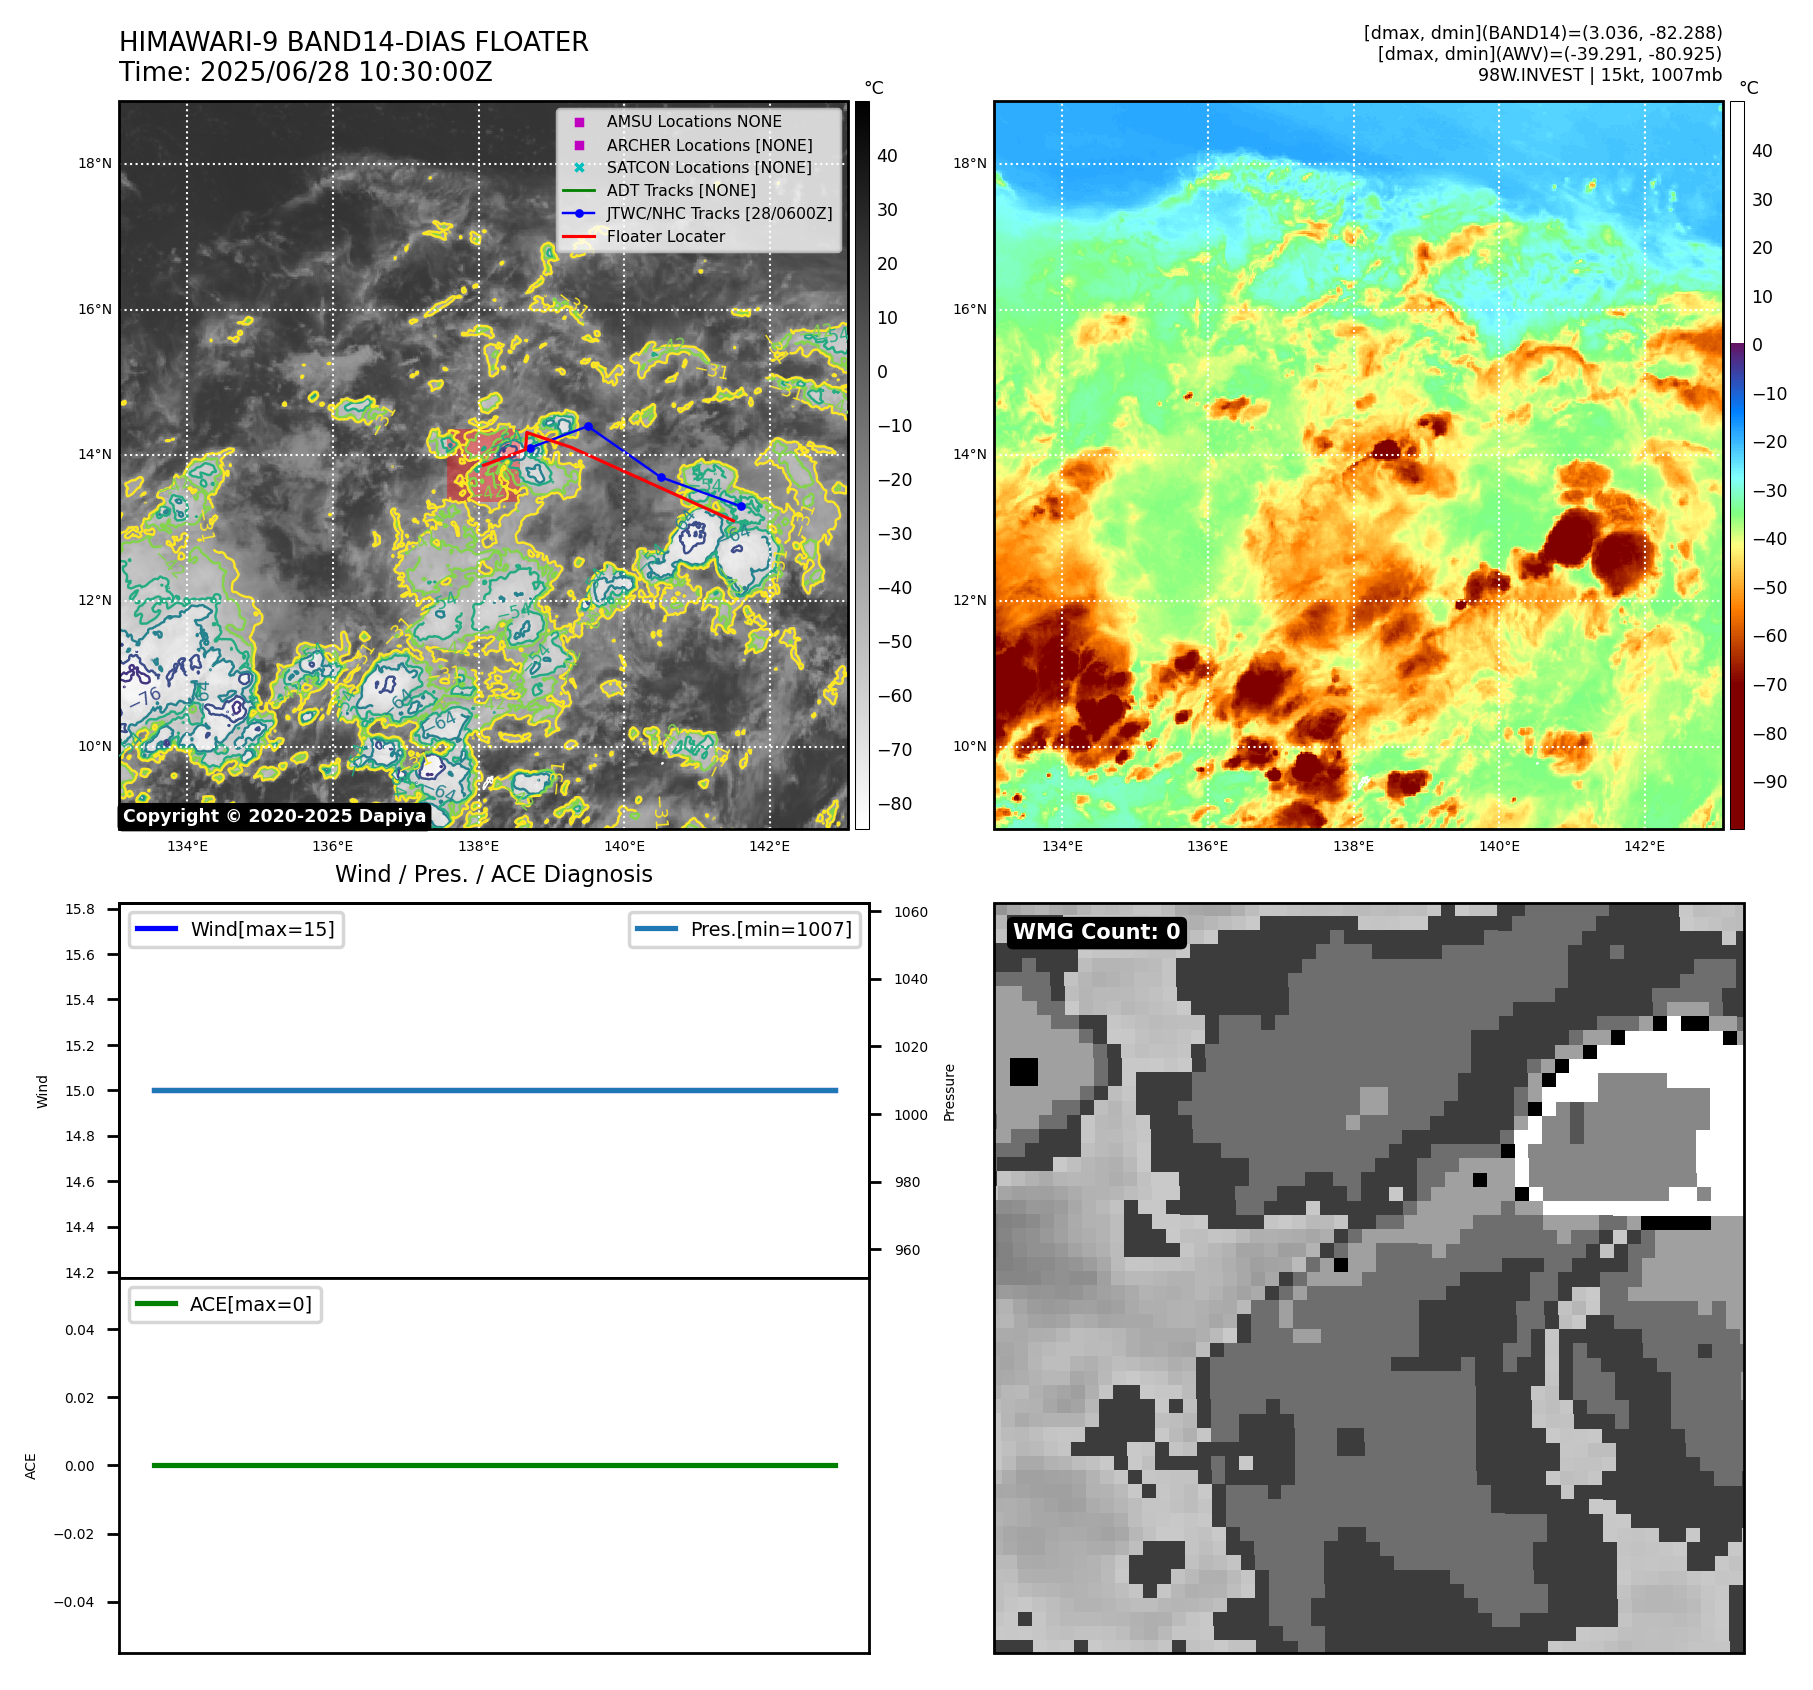
Task: Click the grayscale temperature colorbar
Action: tap(862, 465)
